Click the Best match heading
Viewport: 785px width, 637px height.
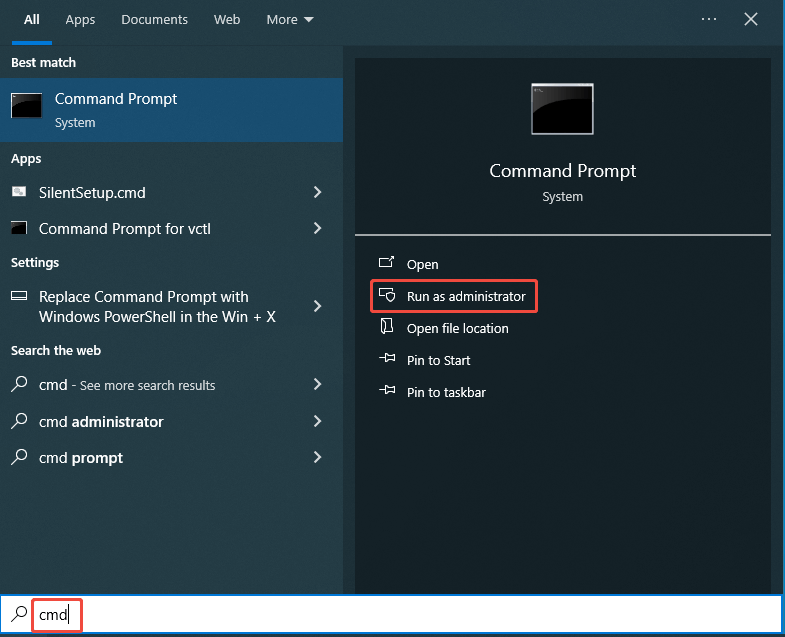(44, 63)
